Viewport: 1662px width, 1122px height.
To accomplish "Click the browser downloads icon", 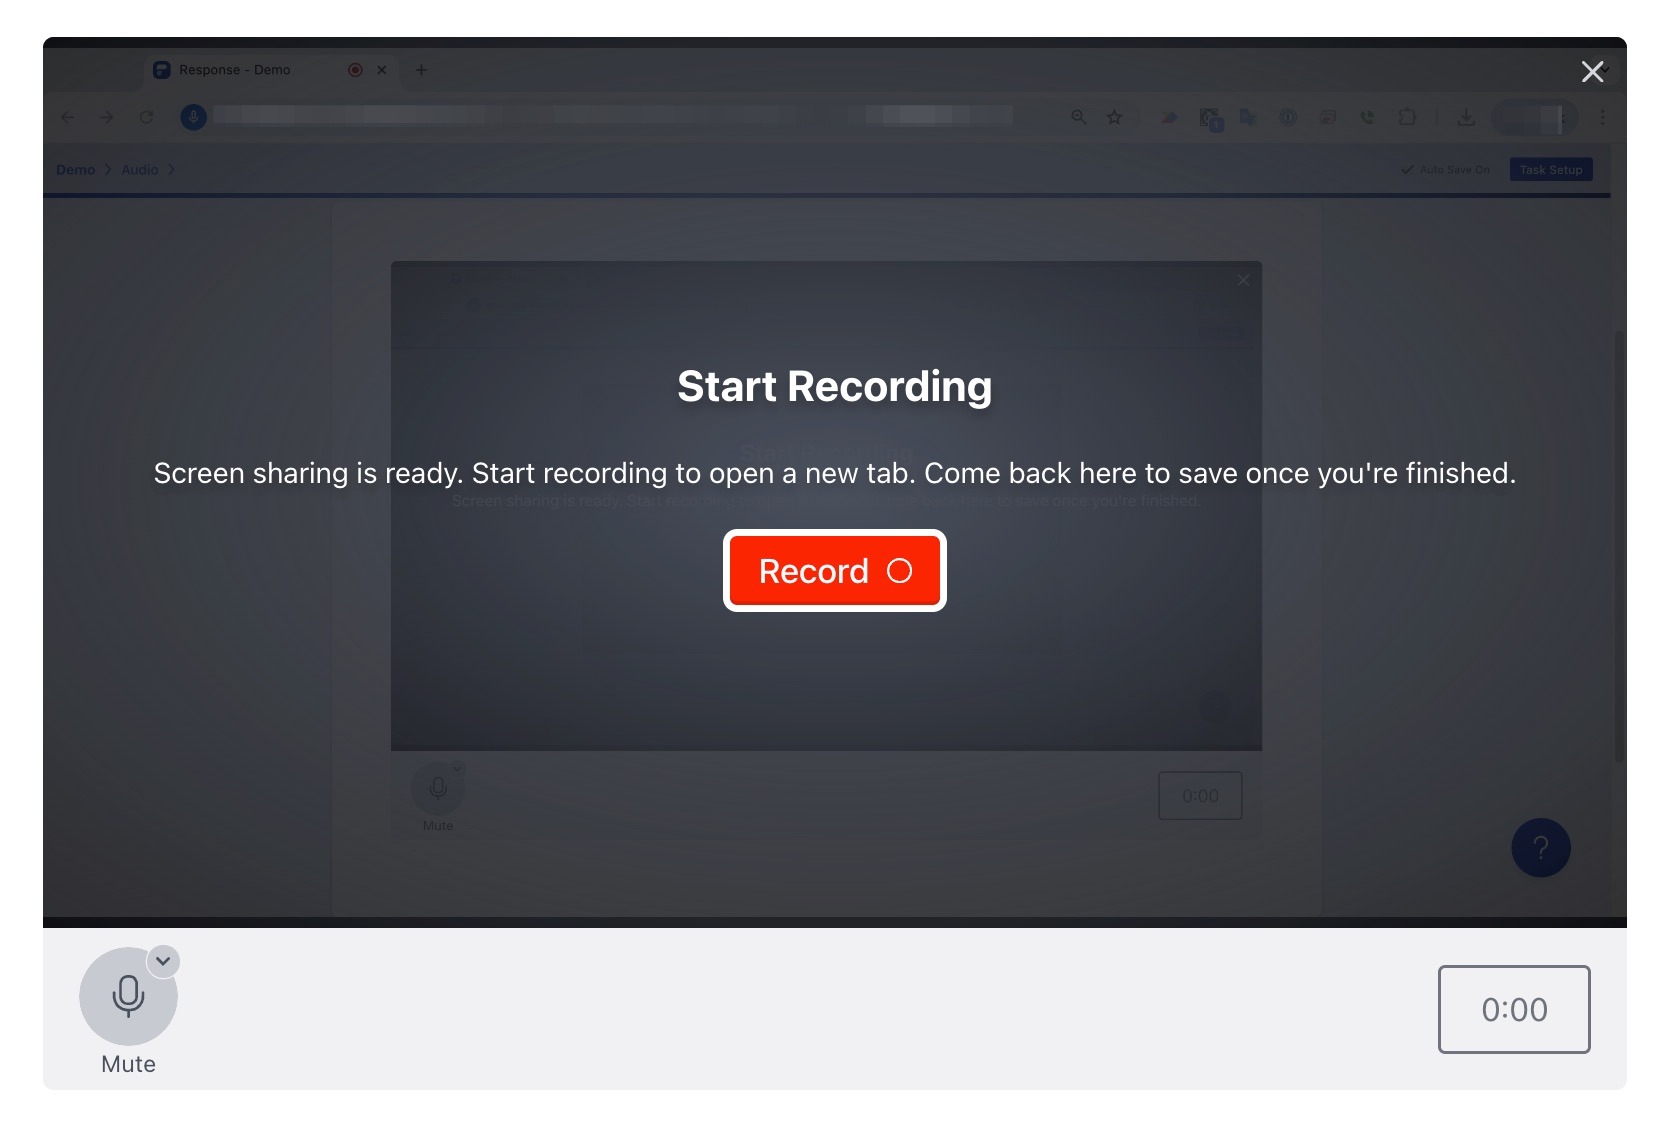I will (1465, 117).
